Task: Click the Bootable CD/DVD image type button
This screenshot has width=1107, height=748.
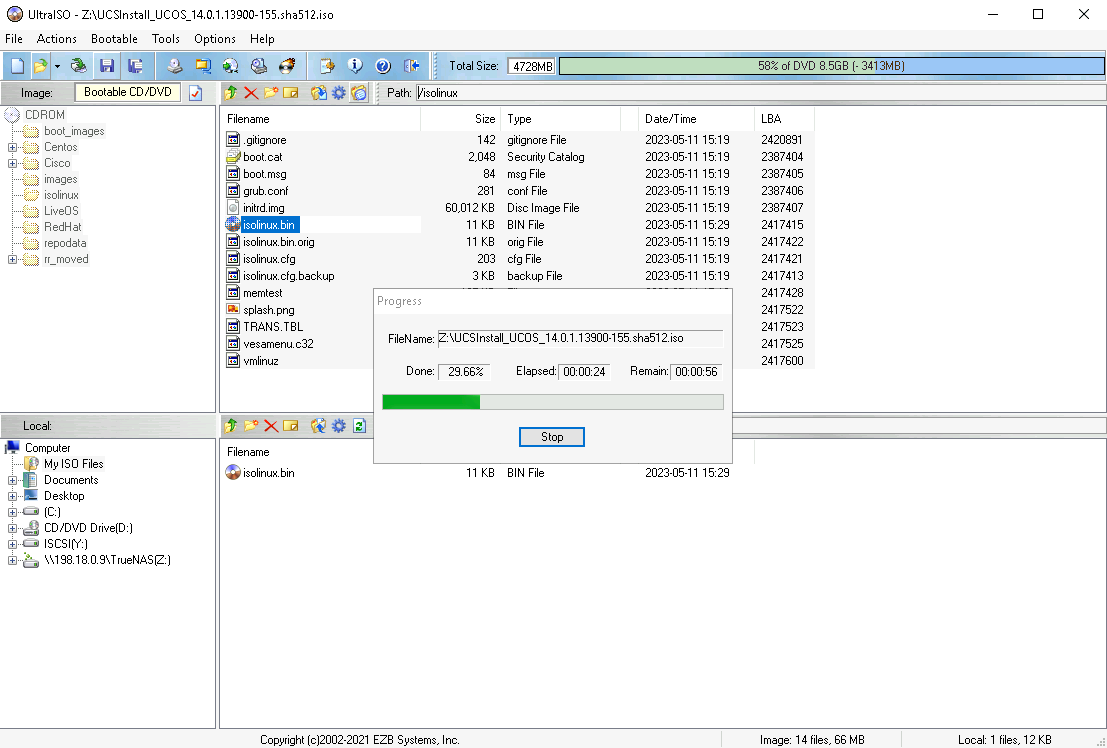Action: tap(127, 93)
